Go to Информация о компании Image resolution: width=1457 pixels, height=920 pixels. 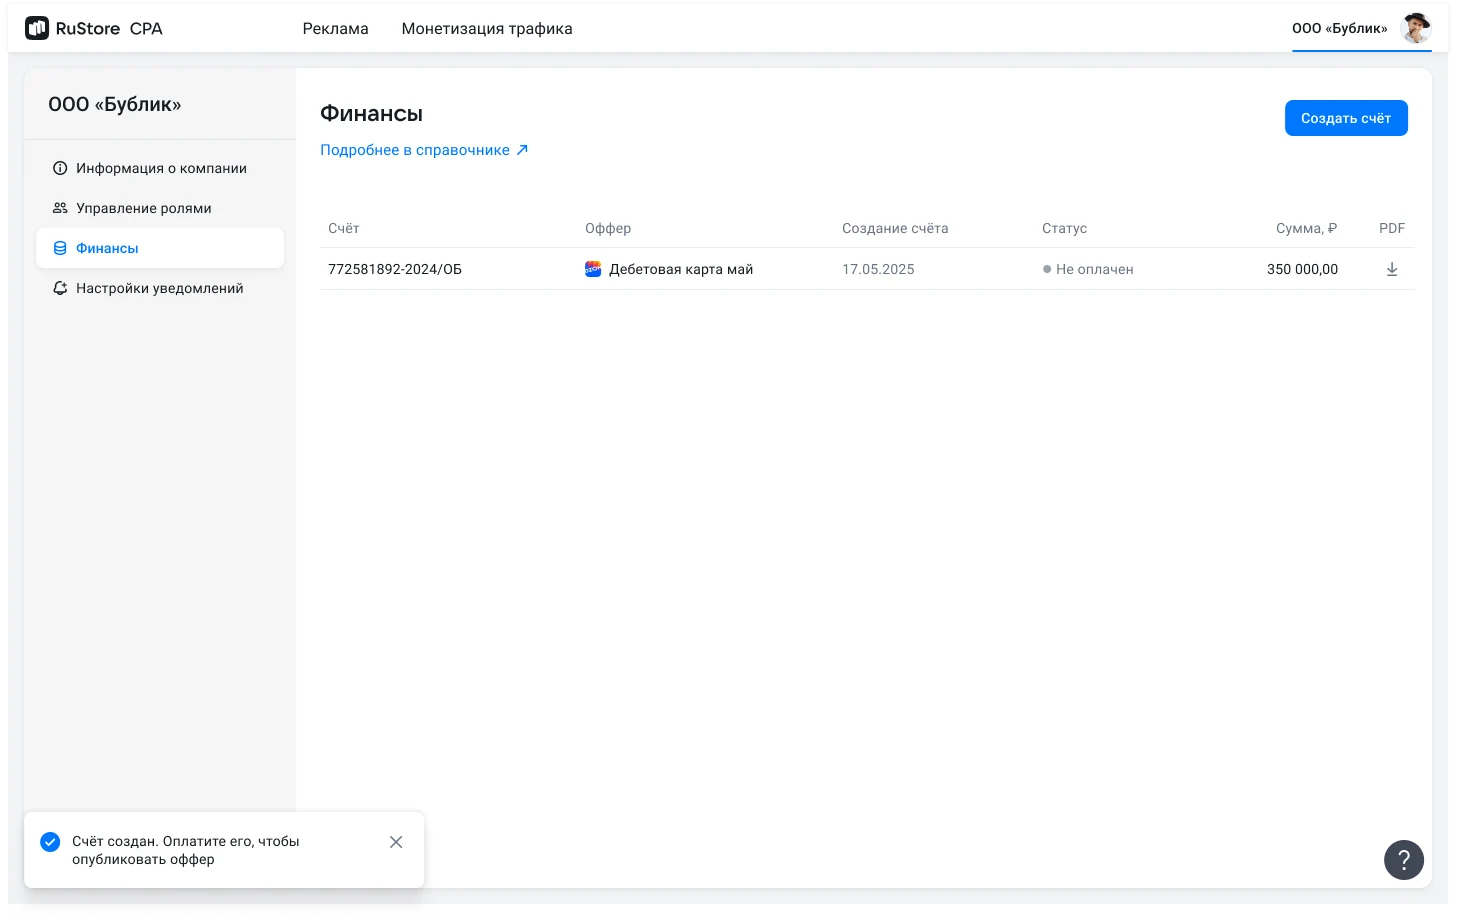[x=161, y=168]
